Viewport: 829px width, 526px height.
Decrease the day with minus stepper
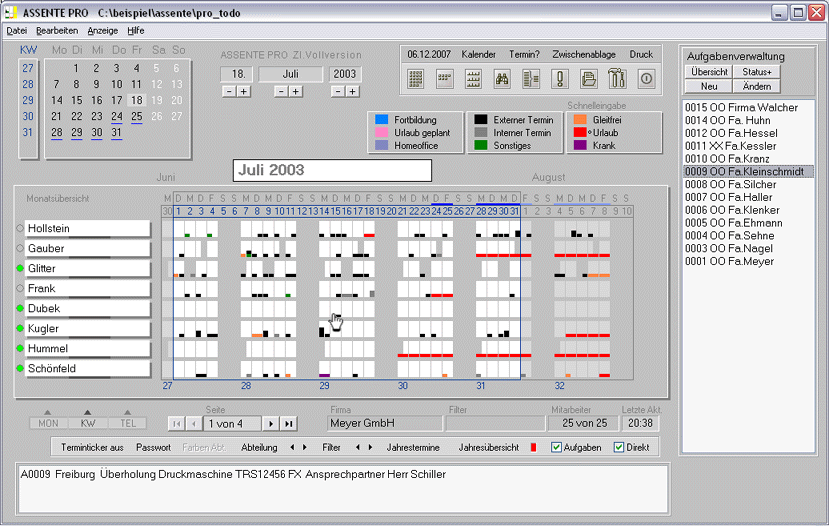[229, 91]
